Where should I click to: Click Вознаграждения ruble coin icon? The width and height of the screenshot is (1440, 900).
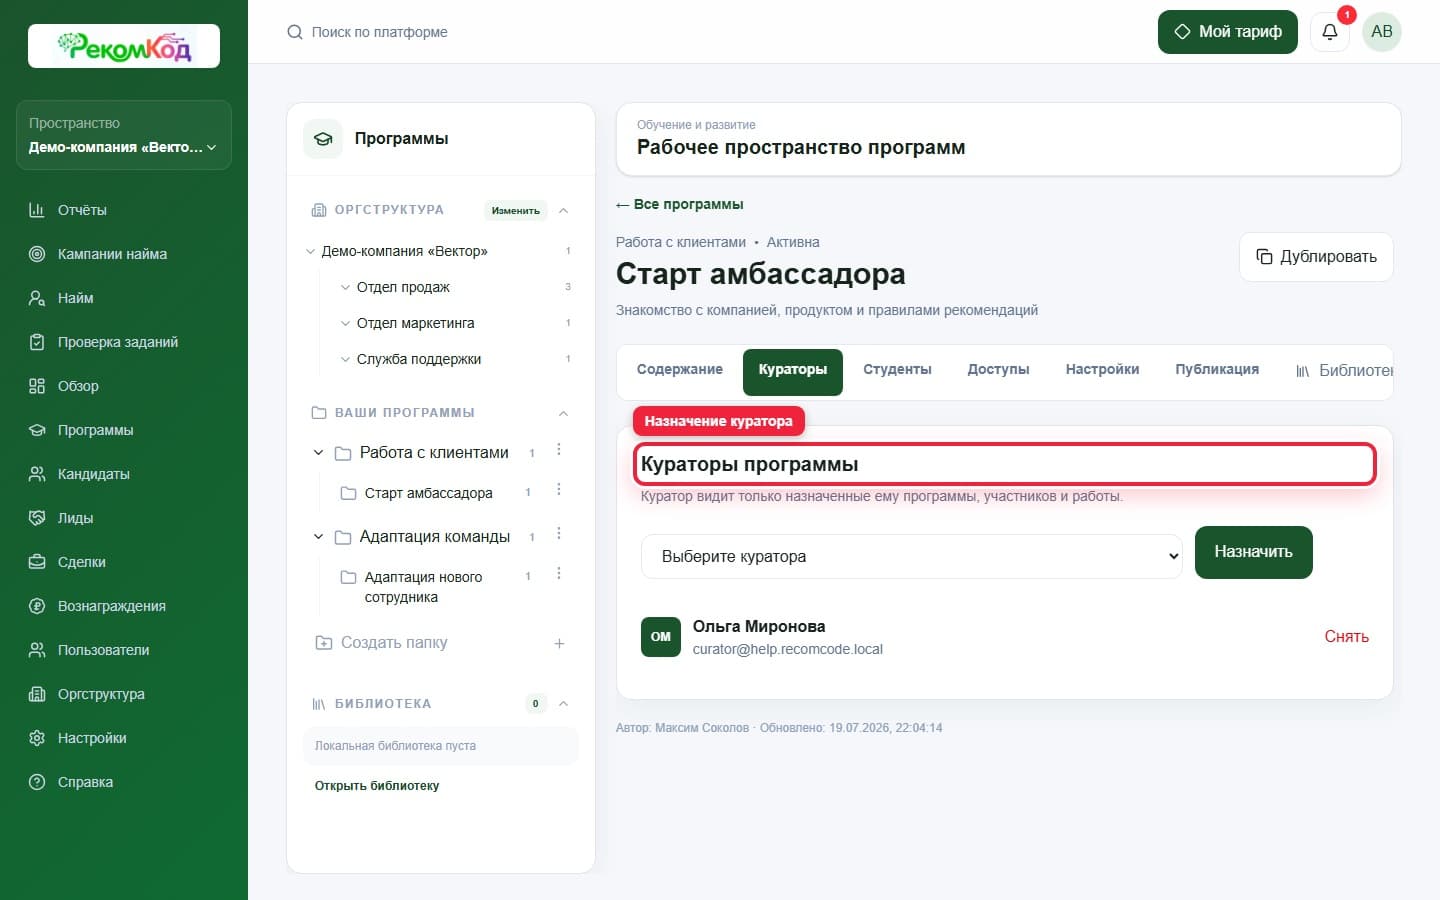pos(37,606)
